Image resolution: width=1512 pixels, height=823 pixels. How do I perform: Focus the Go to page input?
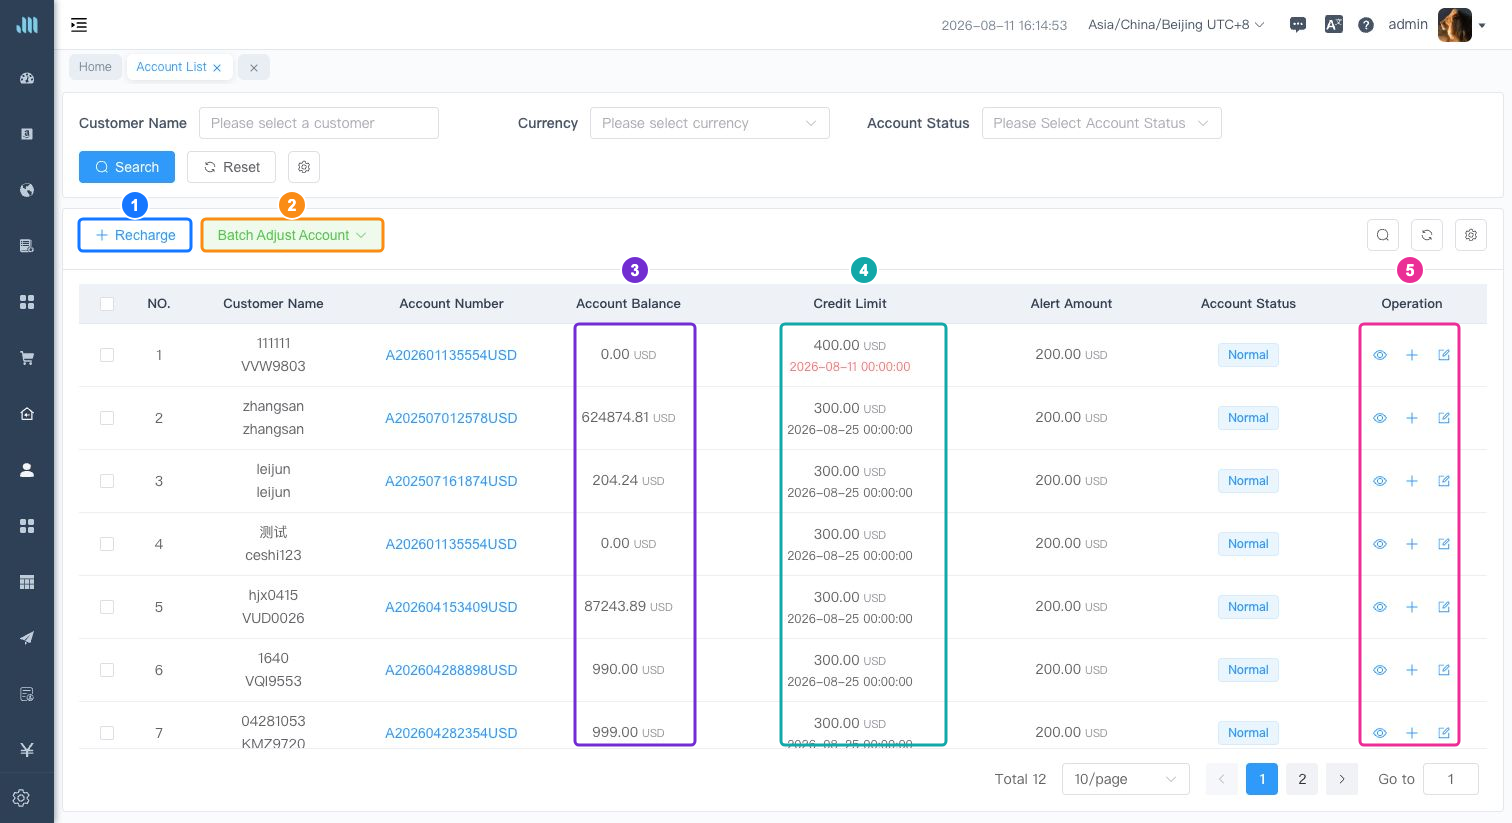1451,779
